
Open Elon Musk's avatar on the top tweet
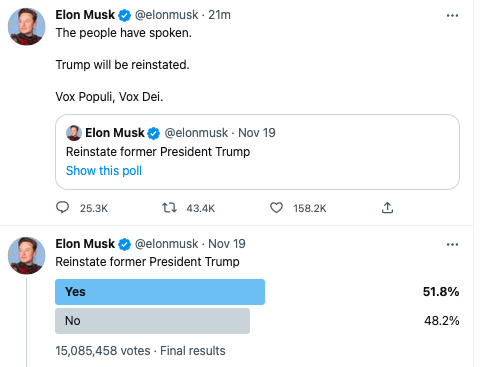[x=27, y=27]
